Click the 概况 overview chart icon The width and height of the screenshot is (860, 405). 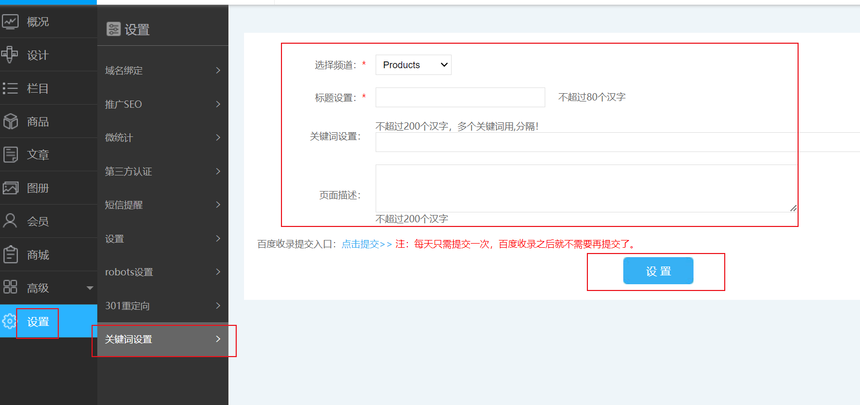point(11,21)
